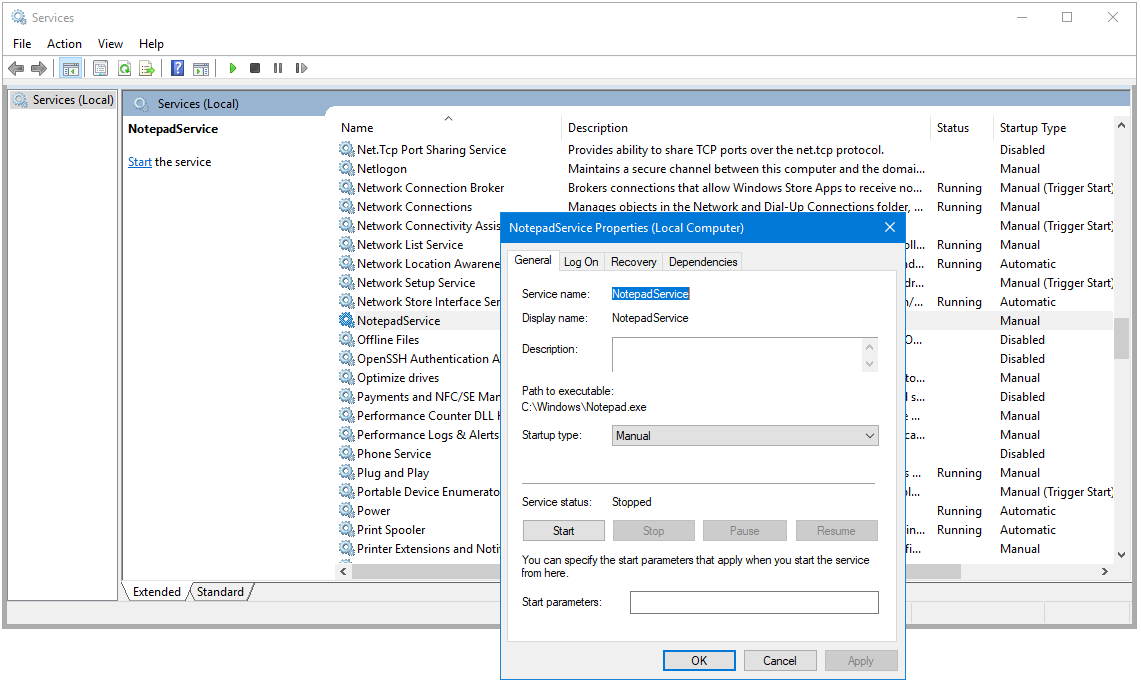The height and width of the screenshot is (683, 1141).
Task: Open the View menu
Action: pyautogui.click(x=110, y=44)
